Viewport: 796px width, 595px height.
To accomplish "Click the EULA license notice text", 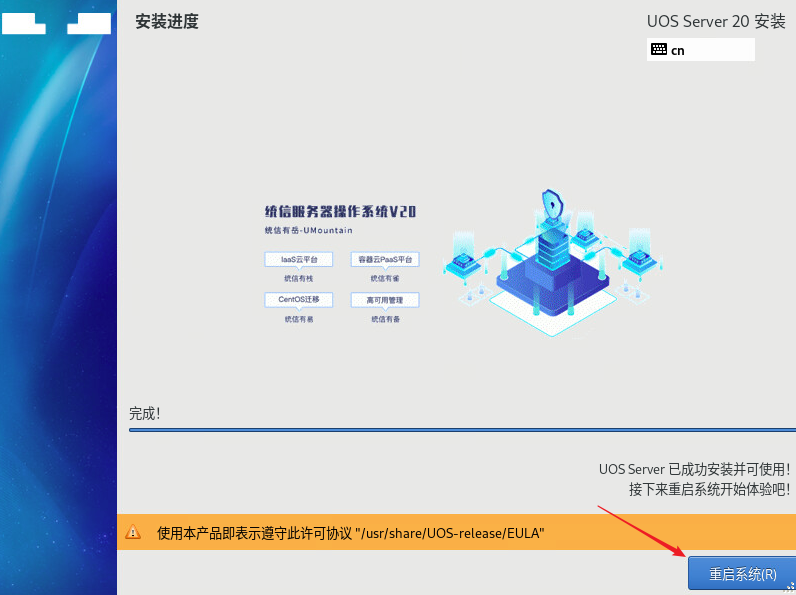I will [351, 533].
